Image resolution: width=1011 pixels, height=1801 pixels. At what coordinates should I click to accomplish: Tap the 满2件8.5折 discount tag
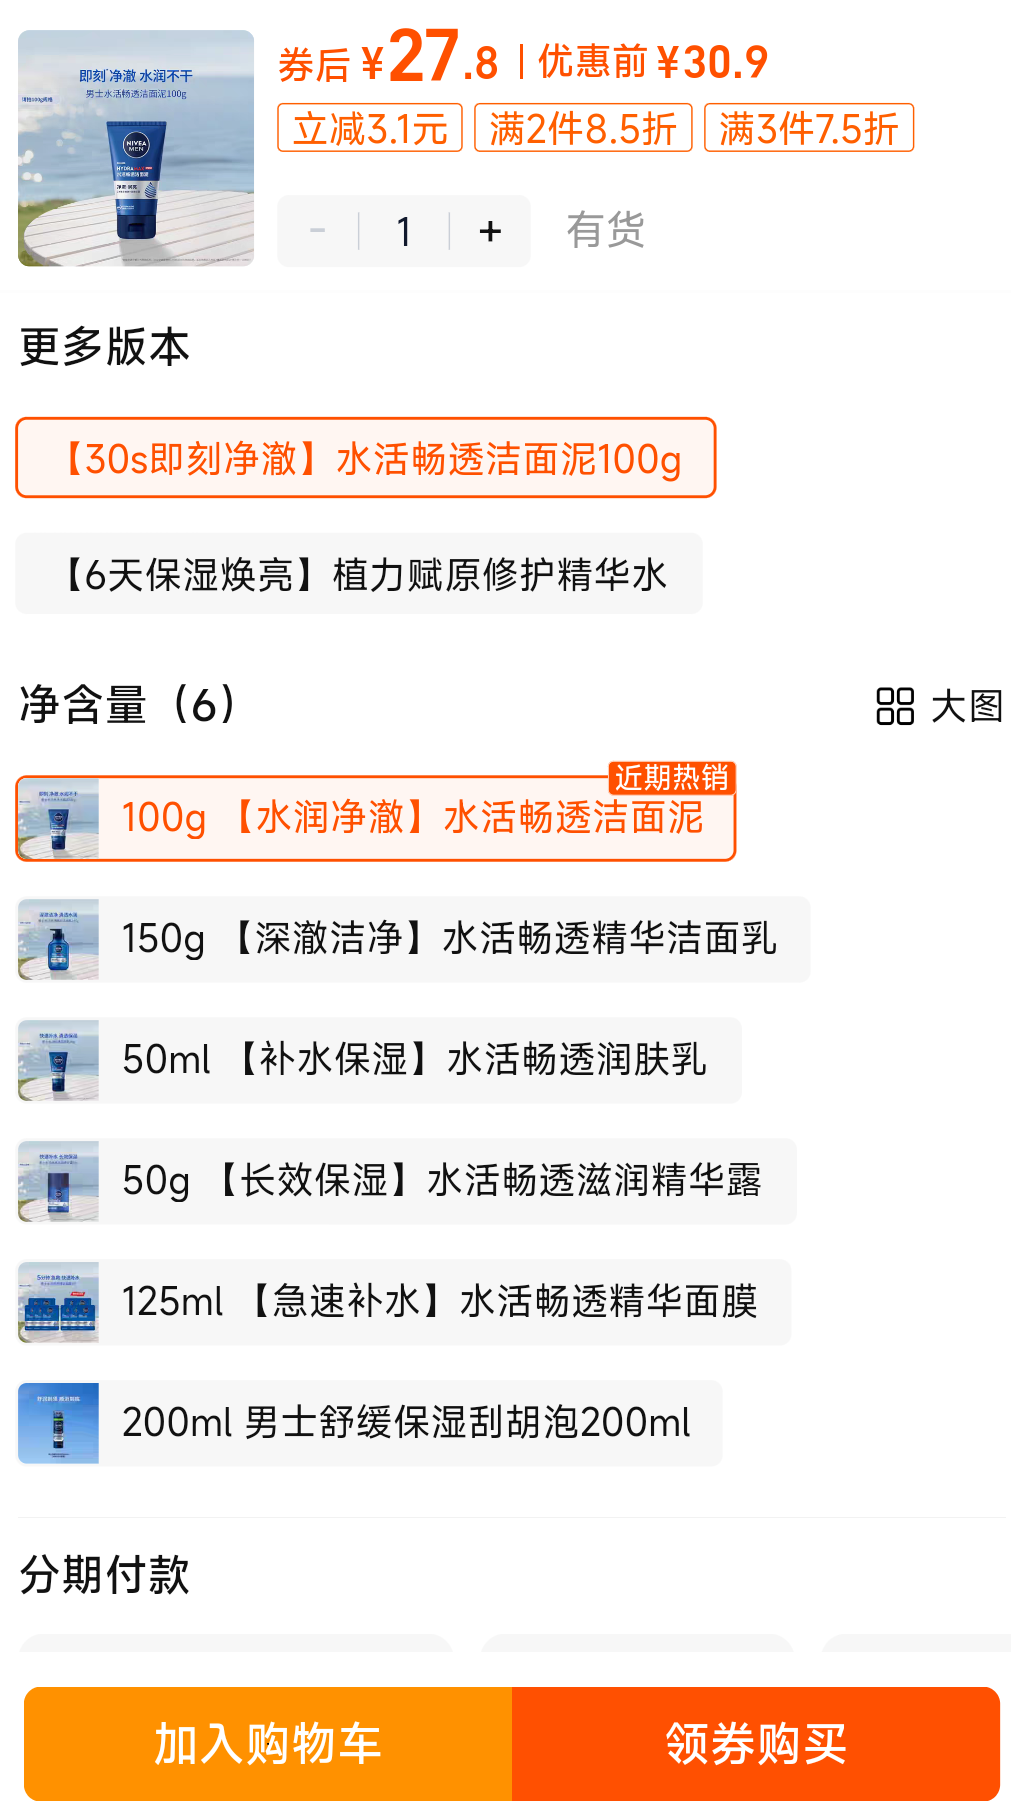(x=583, y=128)
